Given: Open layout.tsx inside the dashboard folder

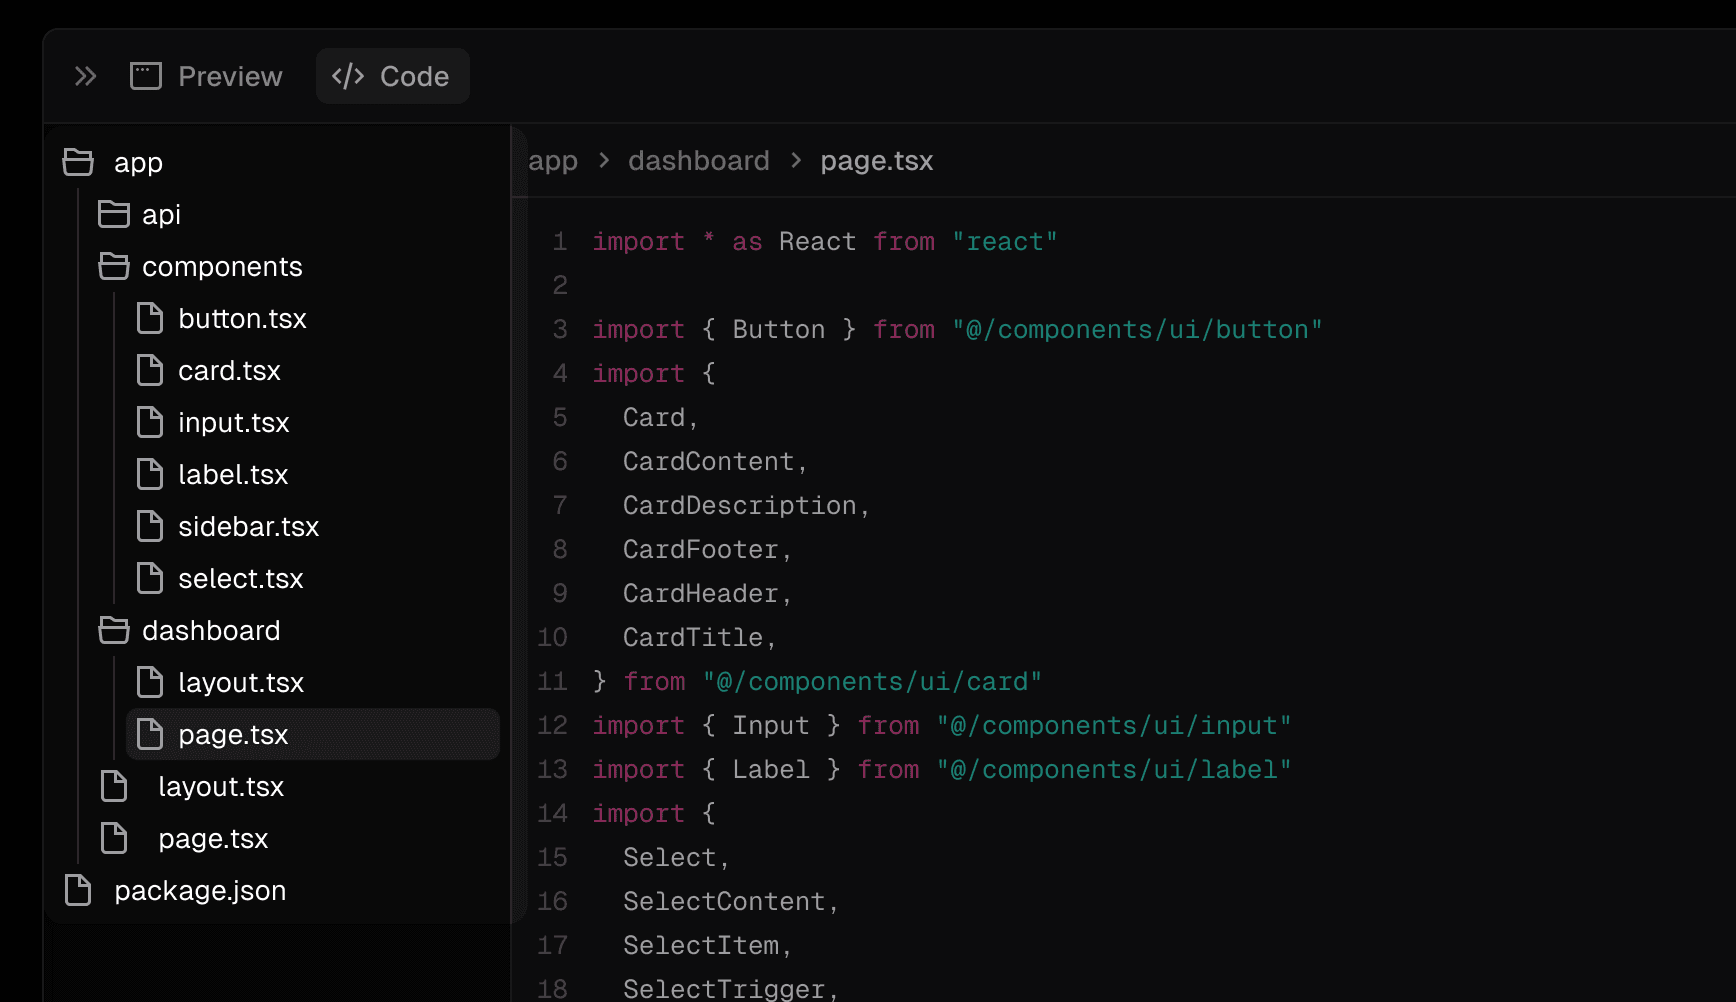Looking at the screenshot, I should (240, 683).
